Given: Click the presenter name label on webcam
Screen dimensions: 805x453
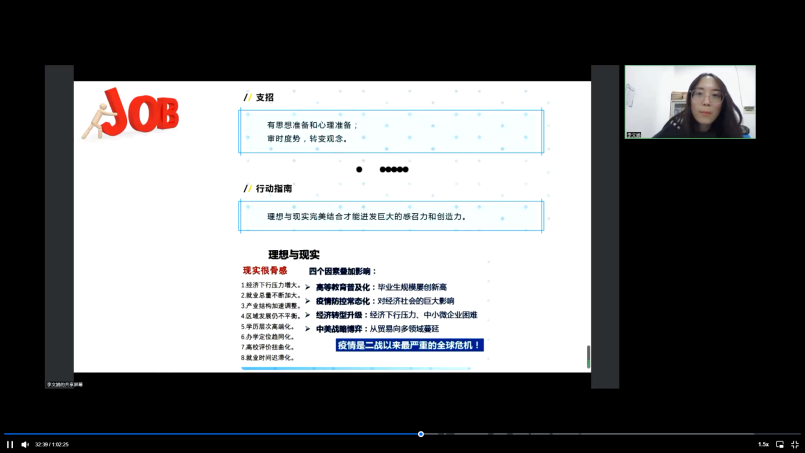Looking at the screenshot, I should point(634,134).
